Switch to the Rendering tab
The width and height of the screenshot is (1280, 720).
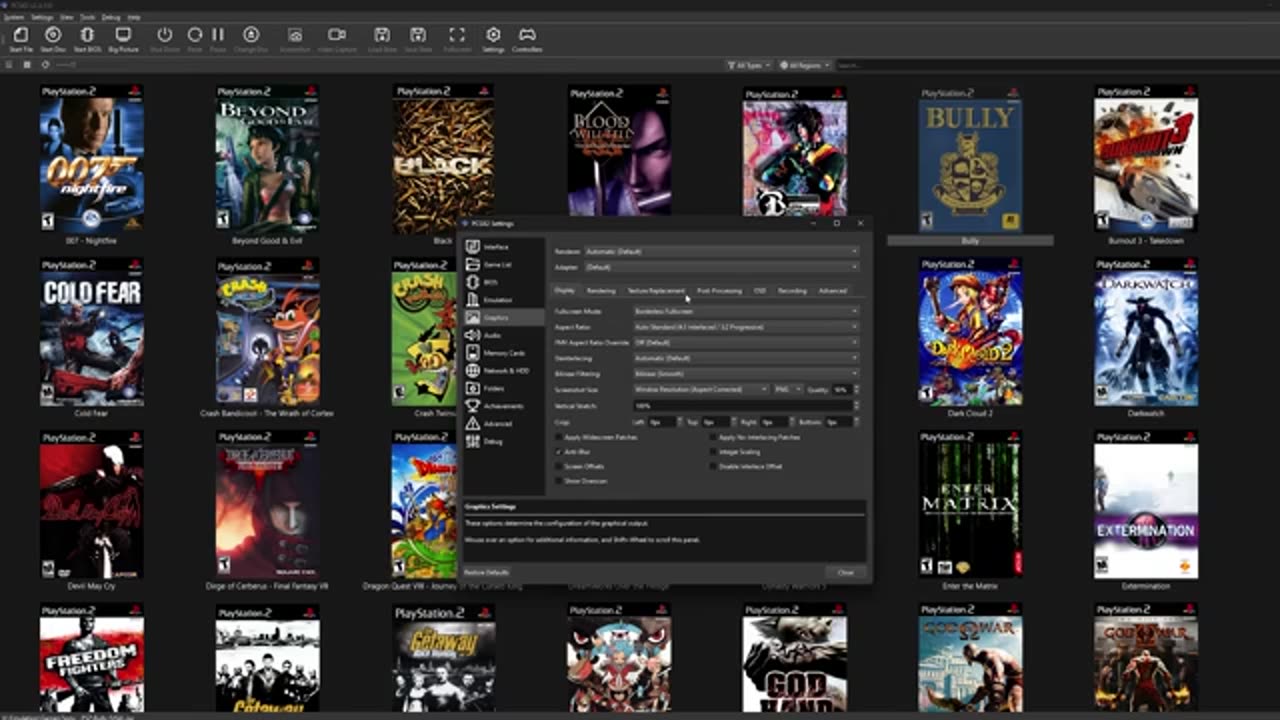click(601, 291)
